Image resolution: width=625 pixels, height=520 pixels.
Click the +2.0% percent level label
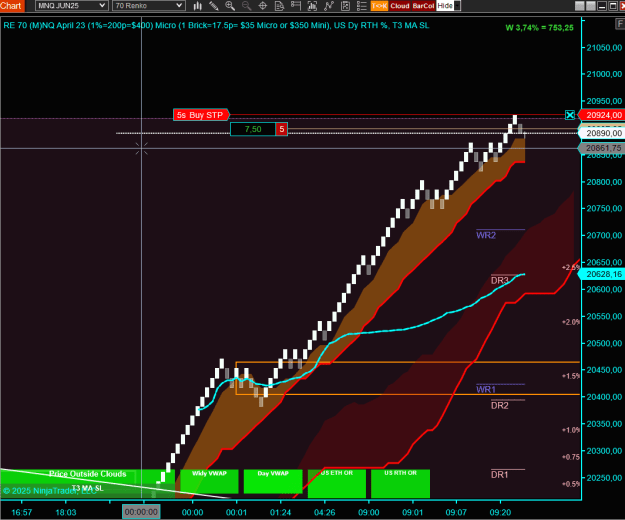[x=571, y=322]
